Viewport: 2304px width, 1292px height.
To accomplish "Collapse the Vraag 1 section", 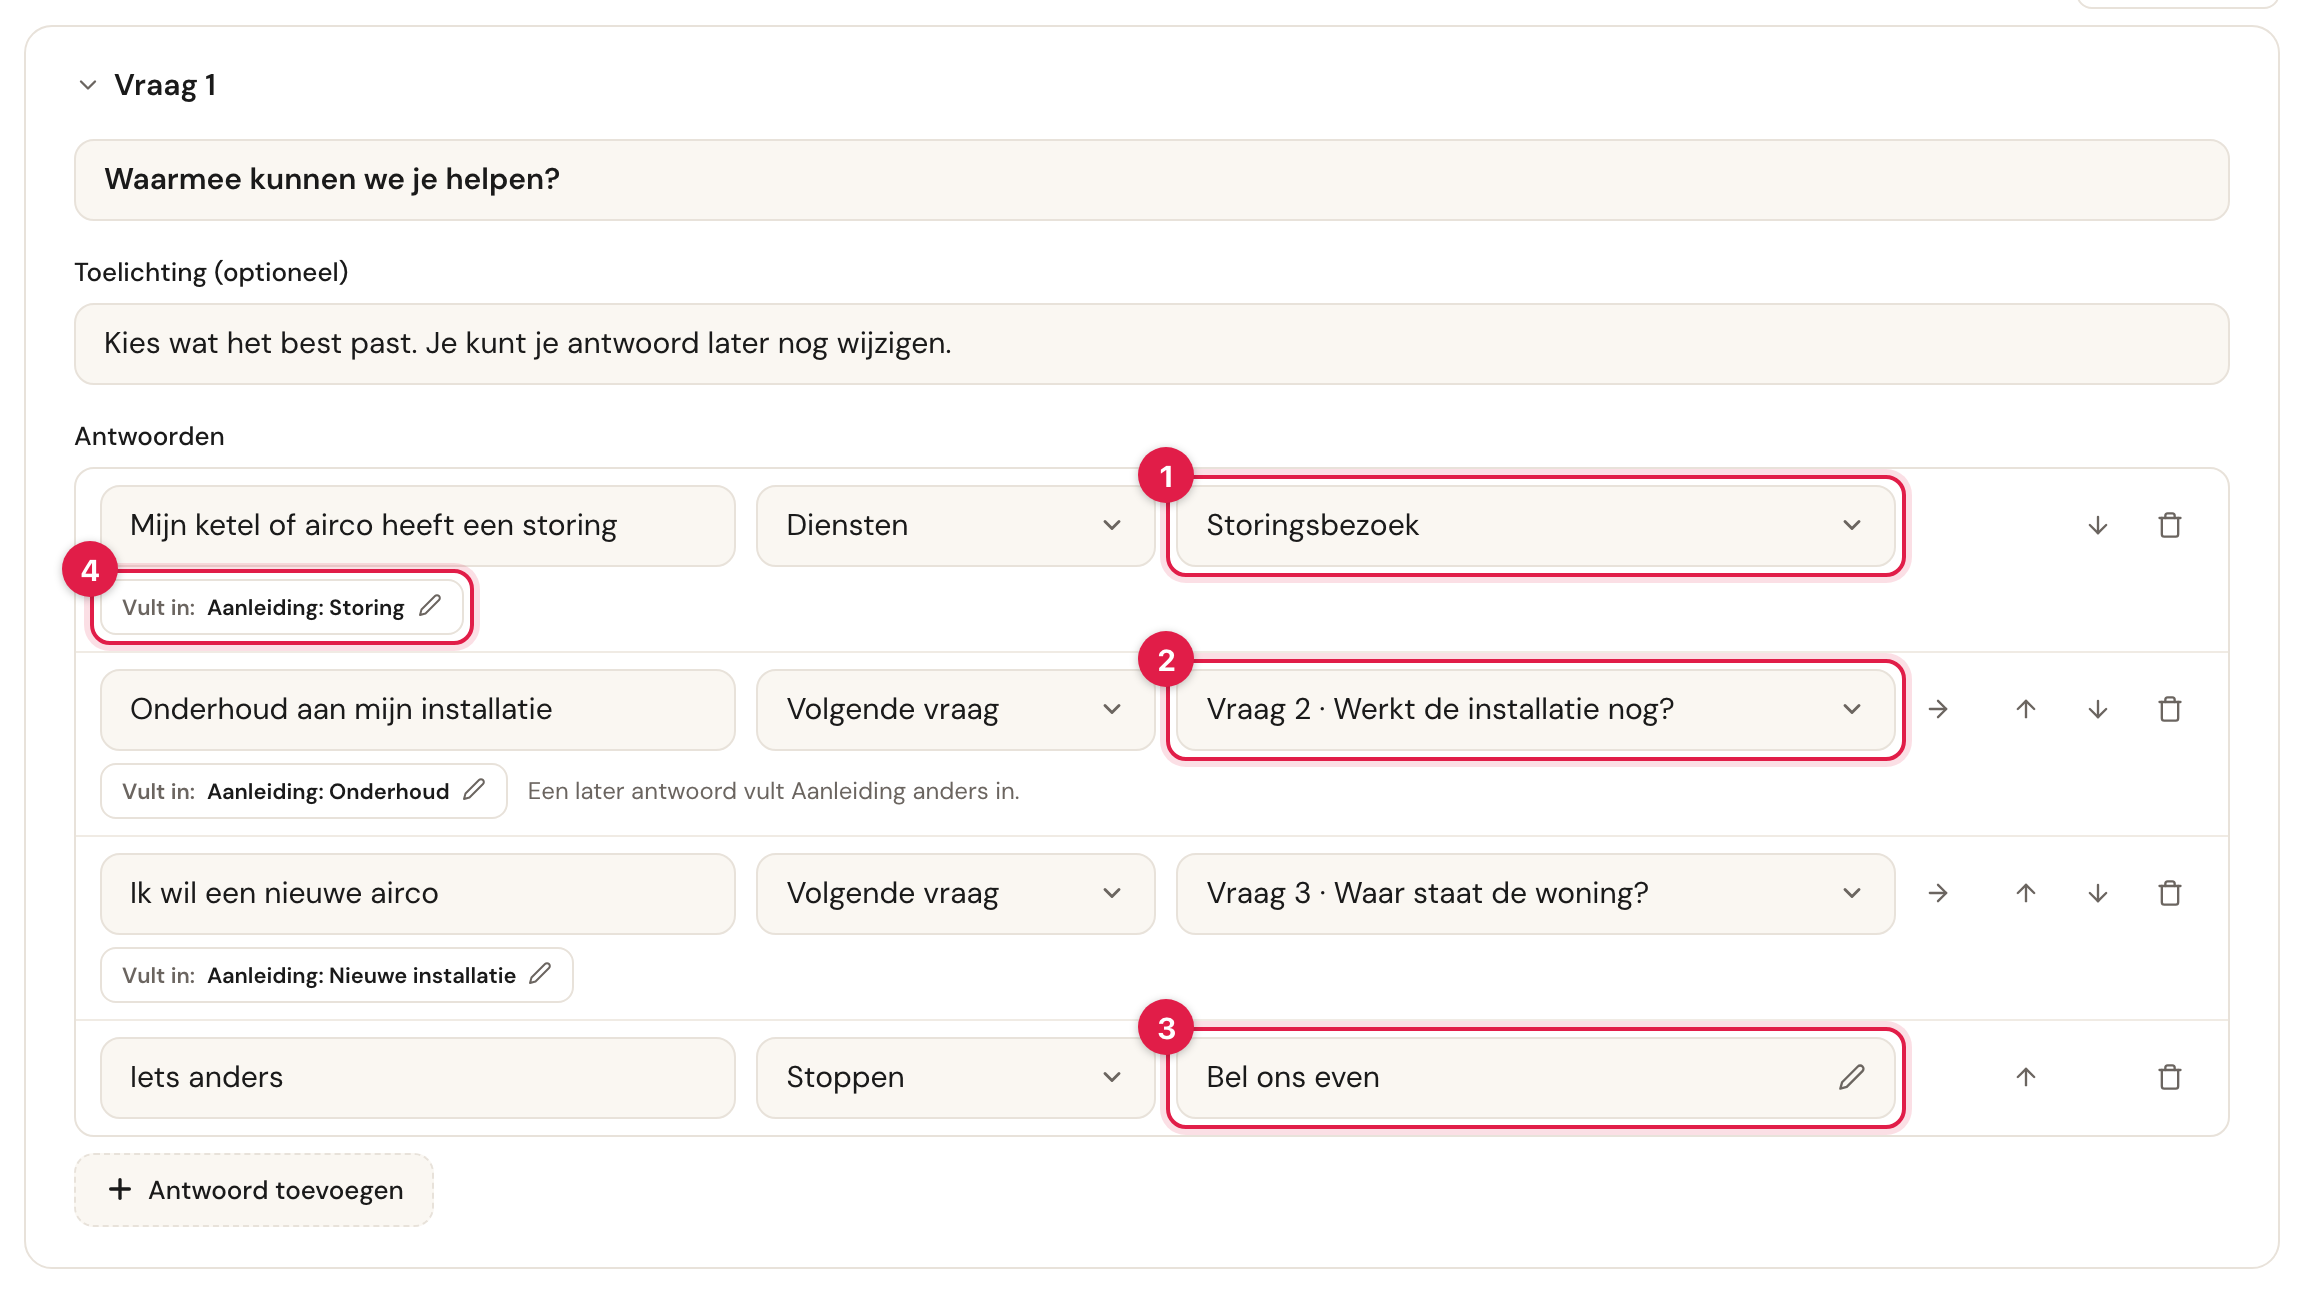I will coord(88,85).
